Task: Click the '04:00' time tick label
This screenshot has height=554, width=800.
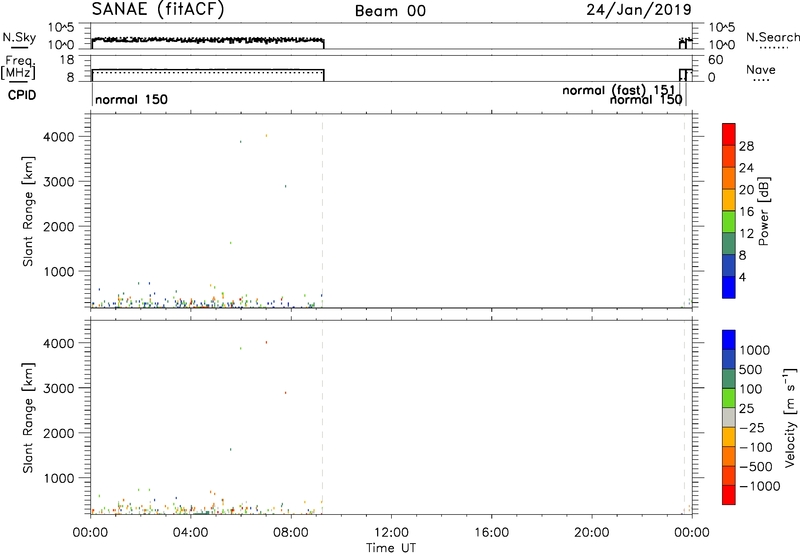Action: (x=191, y=533)
